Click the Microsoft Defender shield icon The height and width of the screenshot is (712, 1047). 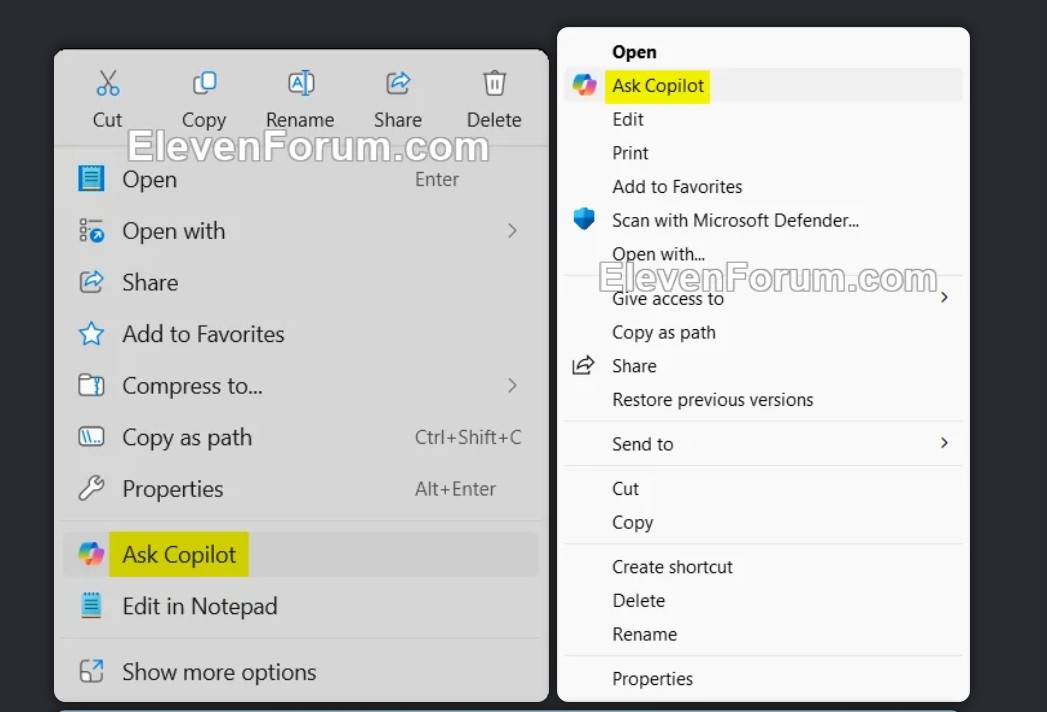584,219
